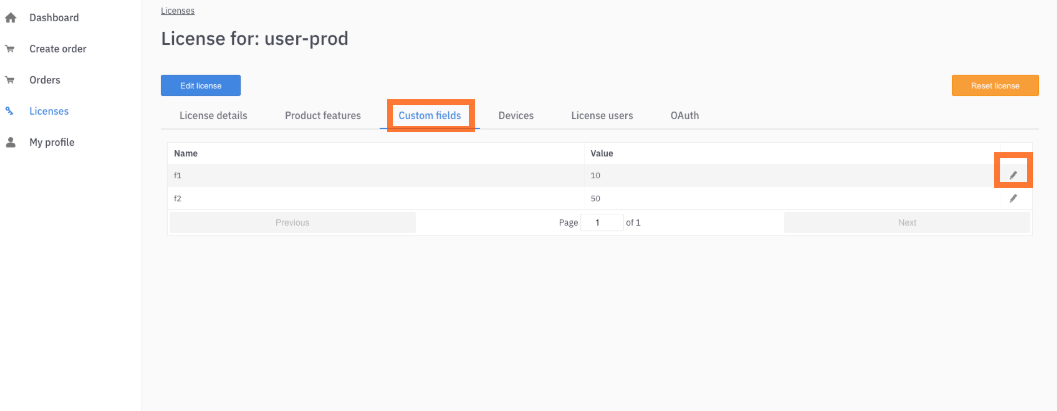Image resolution: width=1057 pixels, height=411 pixels.
Task: Click the Name column header
Action: coord(185,153)
